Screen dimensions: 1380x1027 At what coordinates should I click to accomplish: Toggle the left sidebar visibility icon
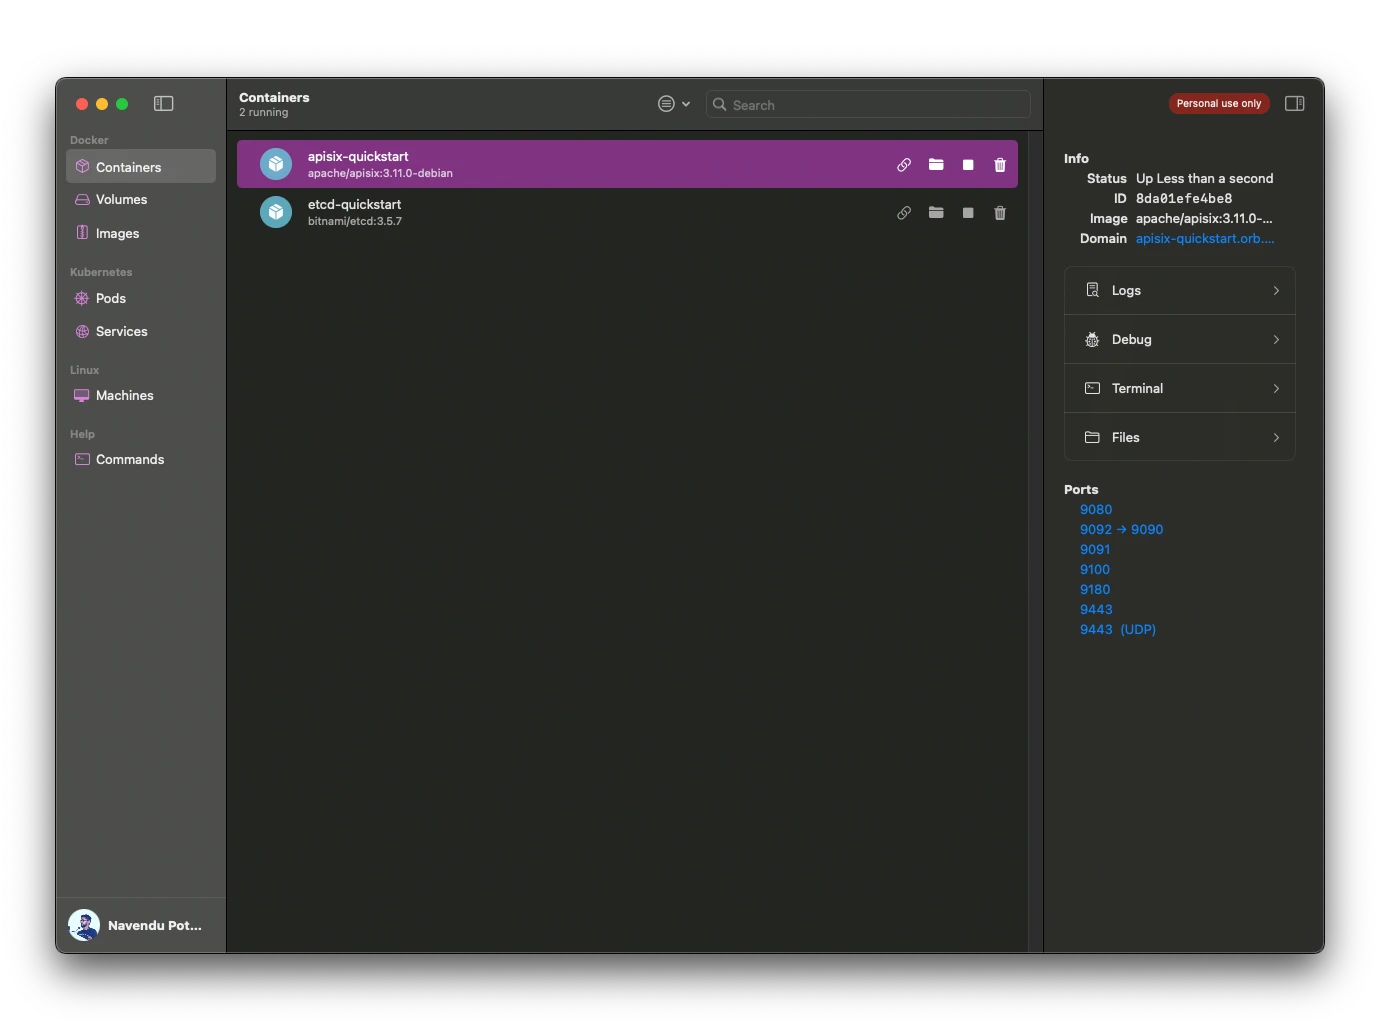[164, 103]
